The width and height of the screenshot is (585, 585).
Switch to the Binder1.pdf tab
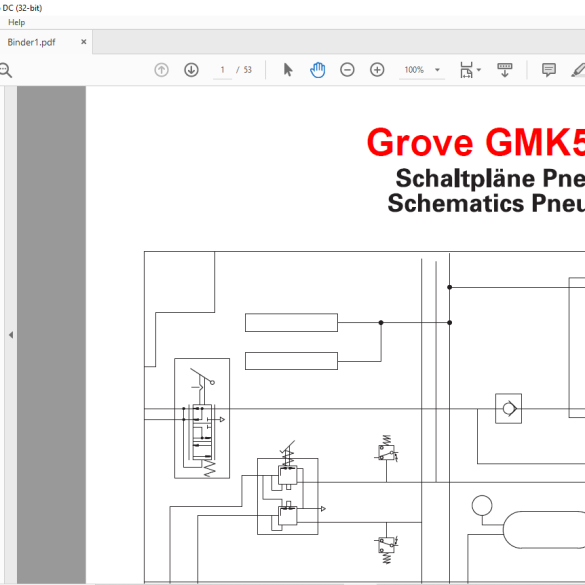click(x=31, y=42)
